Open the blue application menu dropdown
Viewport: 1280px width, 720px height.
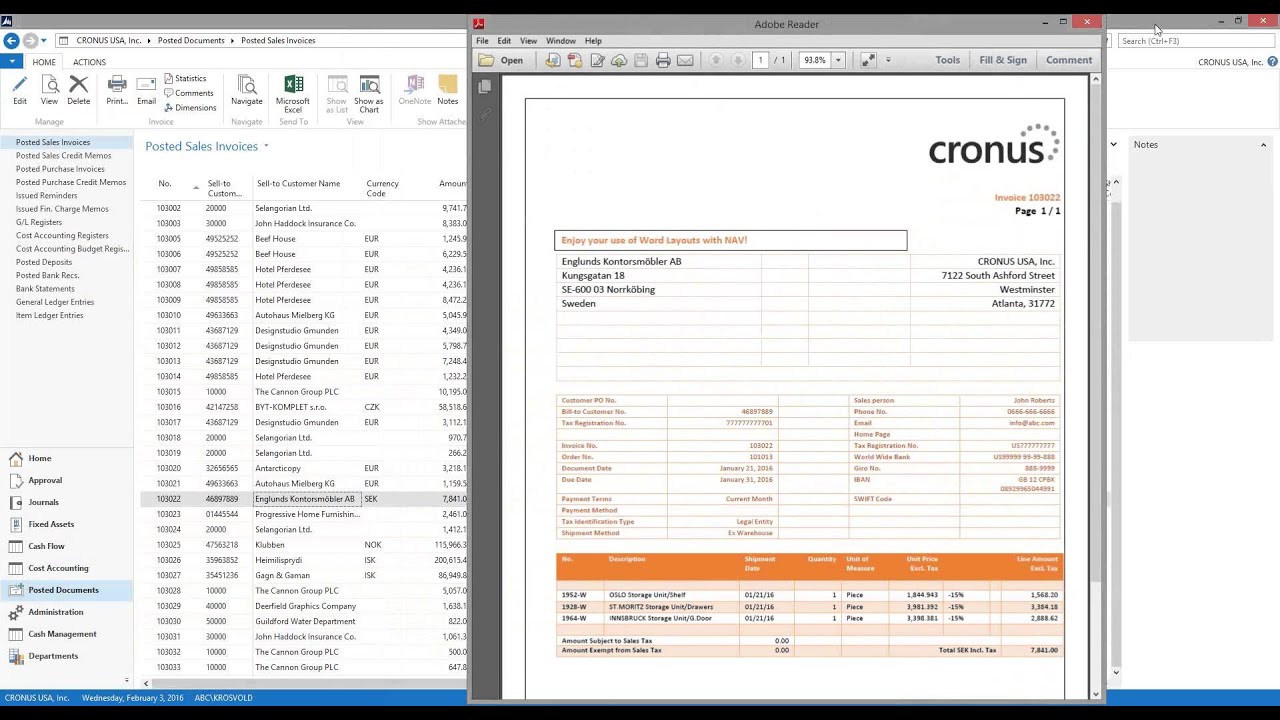coord(13,62)
